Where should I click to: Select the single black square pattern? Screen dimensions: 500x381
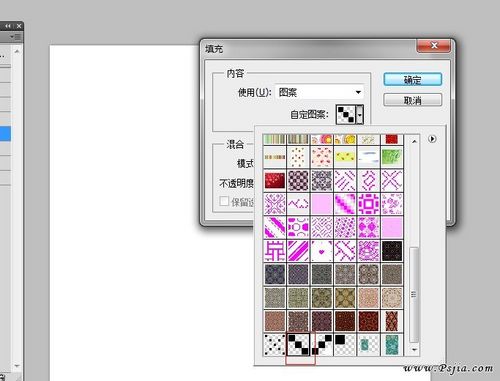click(x=345, y=345)
